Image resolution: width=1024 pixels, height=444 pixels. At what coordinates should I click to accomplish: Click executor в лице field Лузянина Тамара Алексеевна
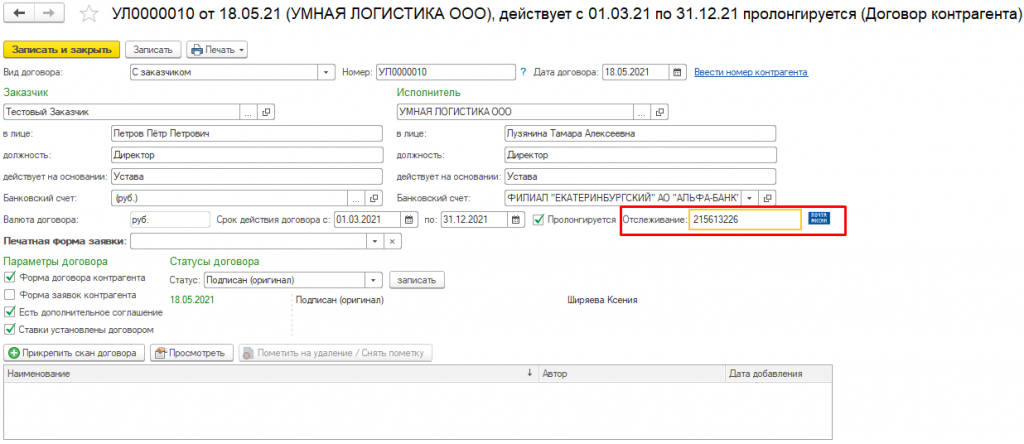point(640,133)
